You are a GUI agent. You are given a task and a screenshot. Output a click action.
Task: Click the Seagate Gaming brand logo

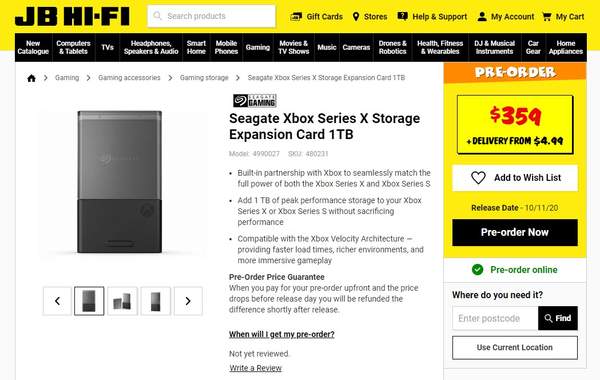click(255, 101)
